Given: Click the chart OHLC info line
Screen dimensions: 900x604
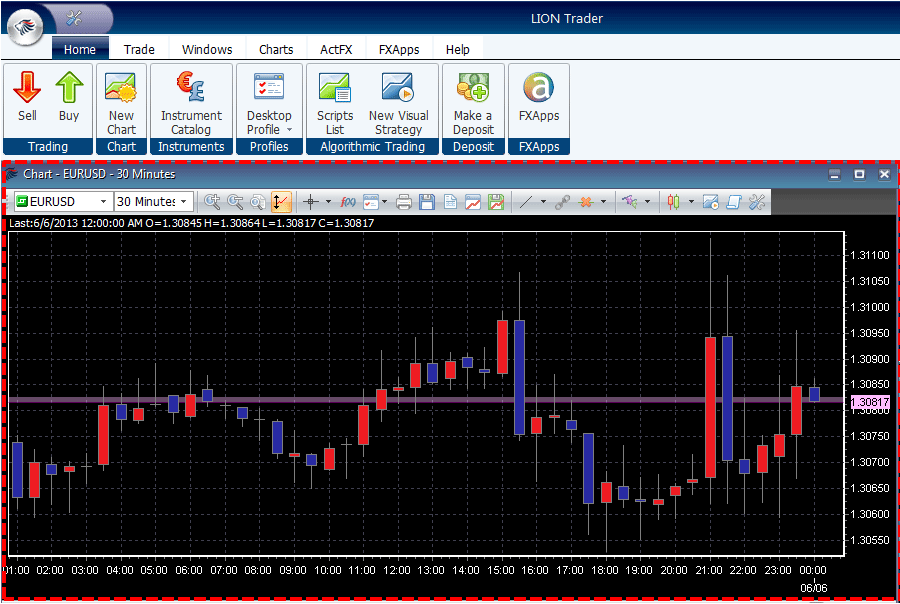Looking at the screenshot, I should pyautogui.click(x=191, y=223).
